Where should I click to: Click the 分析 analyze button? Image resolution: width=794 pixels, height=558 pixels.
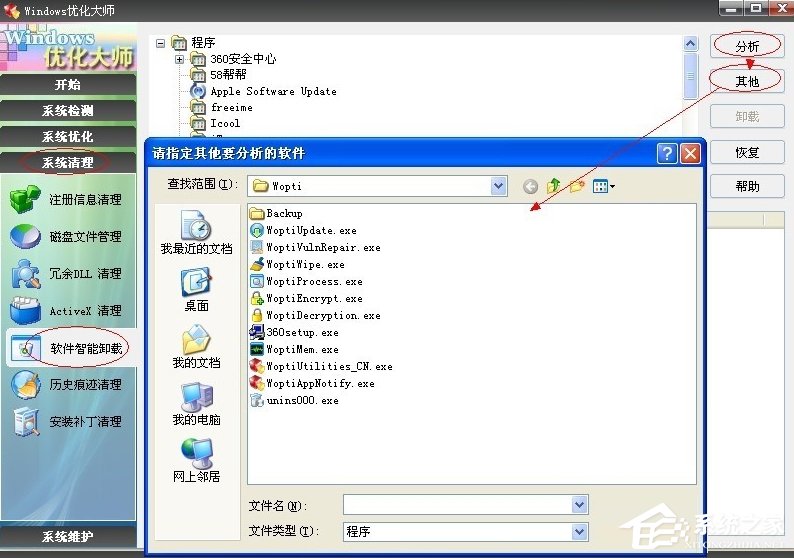(x=747, y=47)
